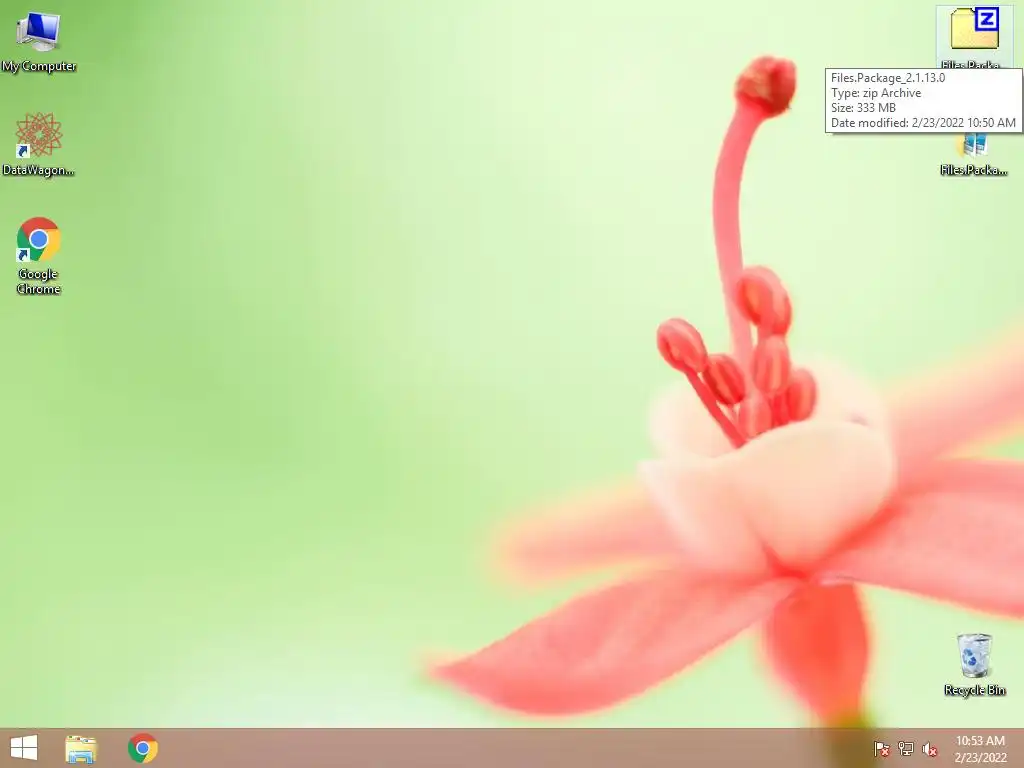
Task: Select the Files.Package zip archive icon
Action: (974, 37)
